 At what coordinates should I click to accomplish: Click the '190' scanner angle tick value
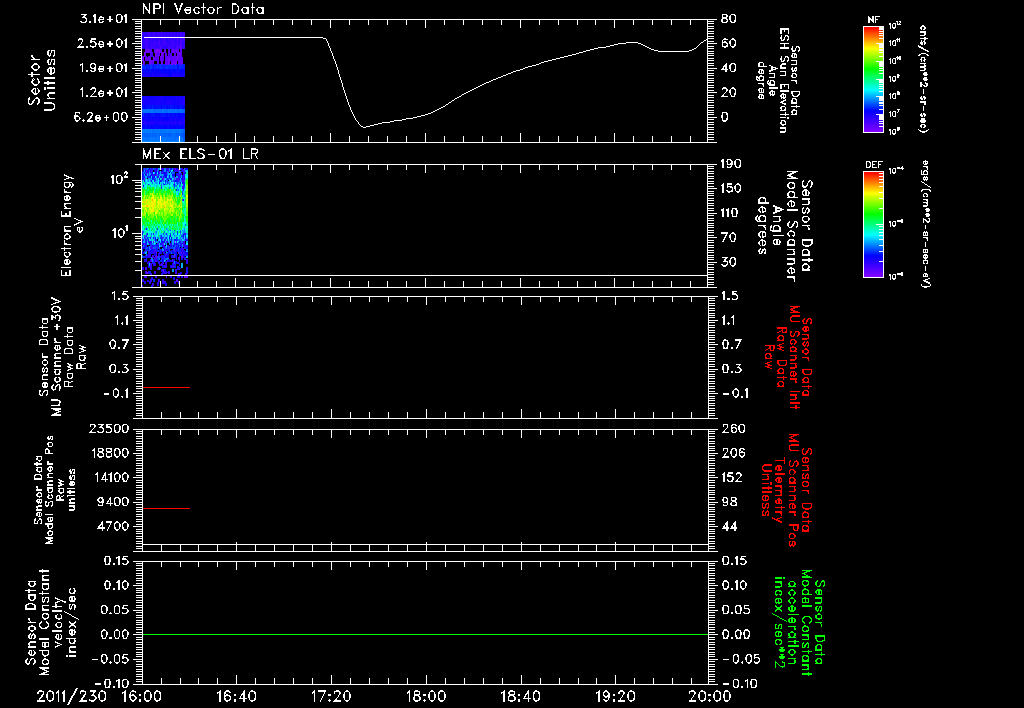(x=731, y=164)
